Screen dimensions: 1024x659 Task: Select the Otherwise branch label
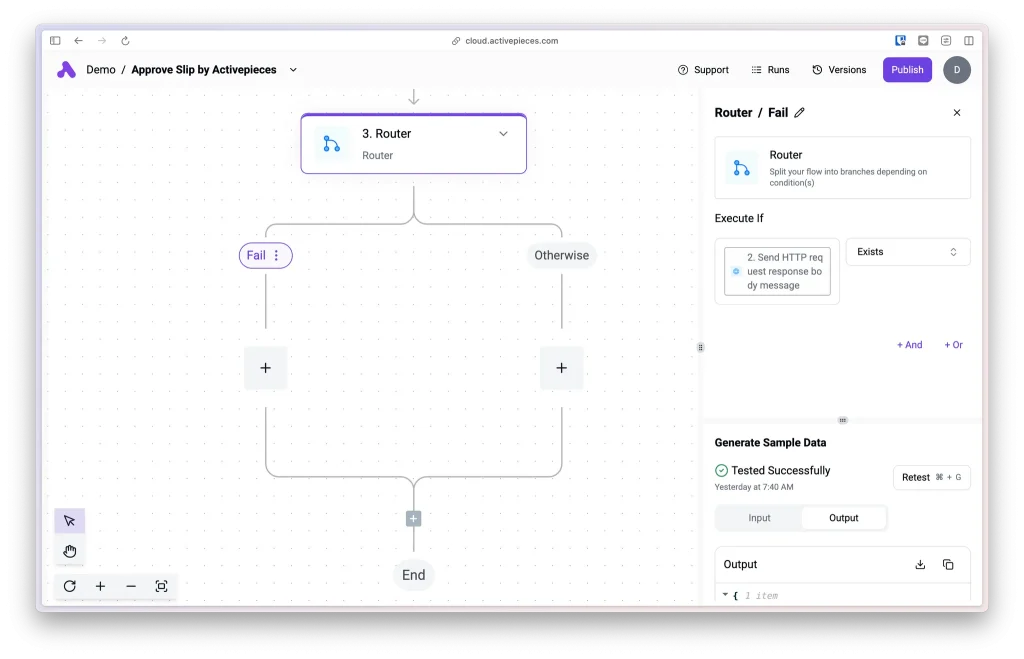[562, 255]
